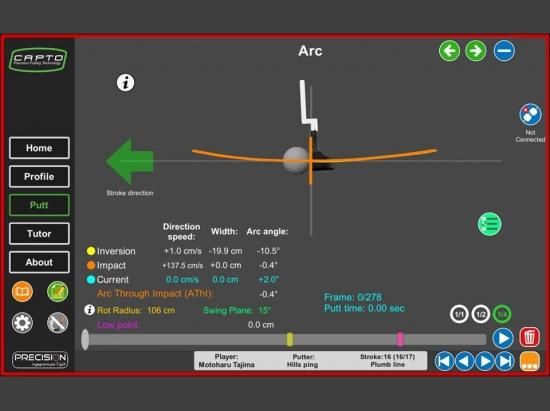Click the Profile button
This screenshot has width=550, height=411.
[x=39, y=176]
